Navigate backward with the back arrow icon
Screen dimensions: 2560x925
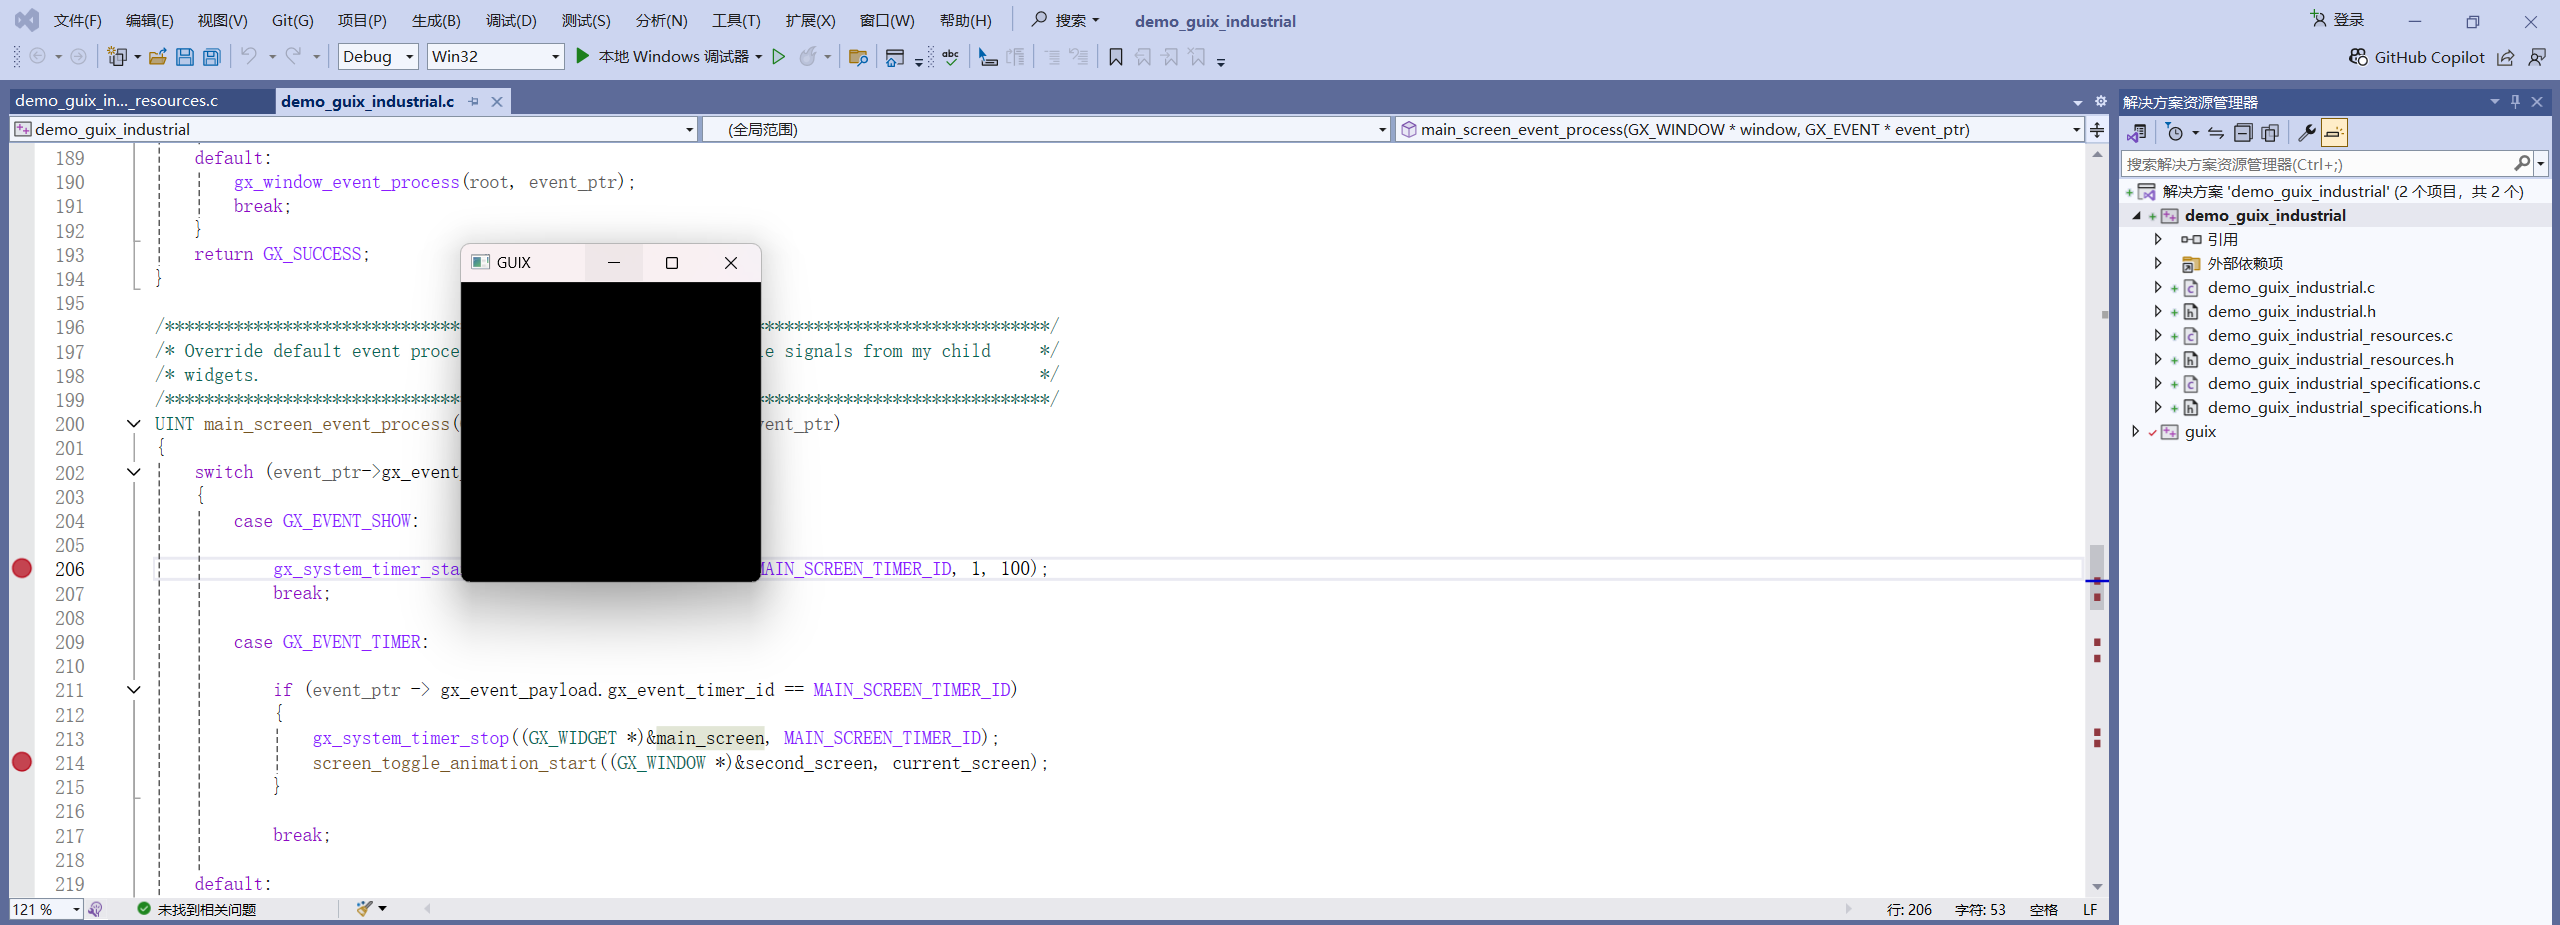tap(38, 57)
